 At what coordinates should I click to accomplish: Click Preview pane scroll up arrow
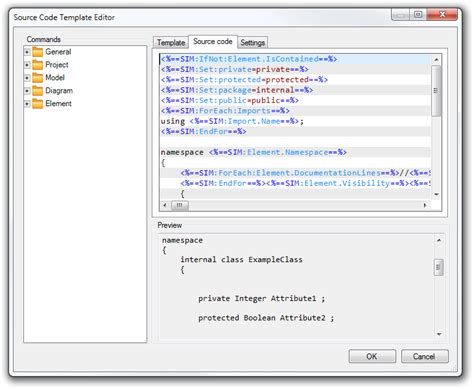tap(439, 240)
